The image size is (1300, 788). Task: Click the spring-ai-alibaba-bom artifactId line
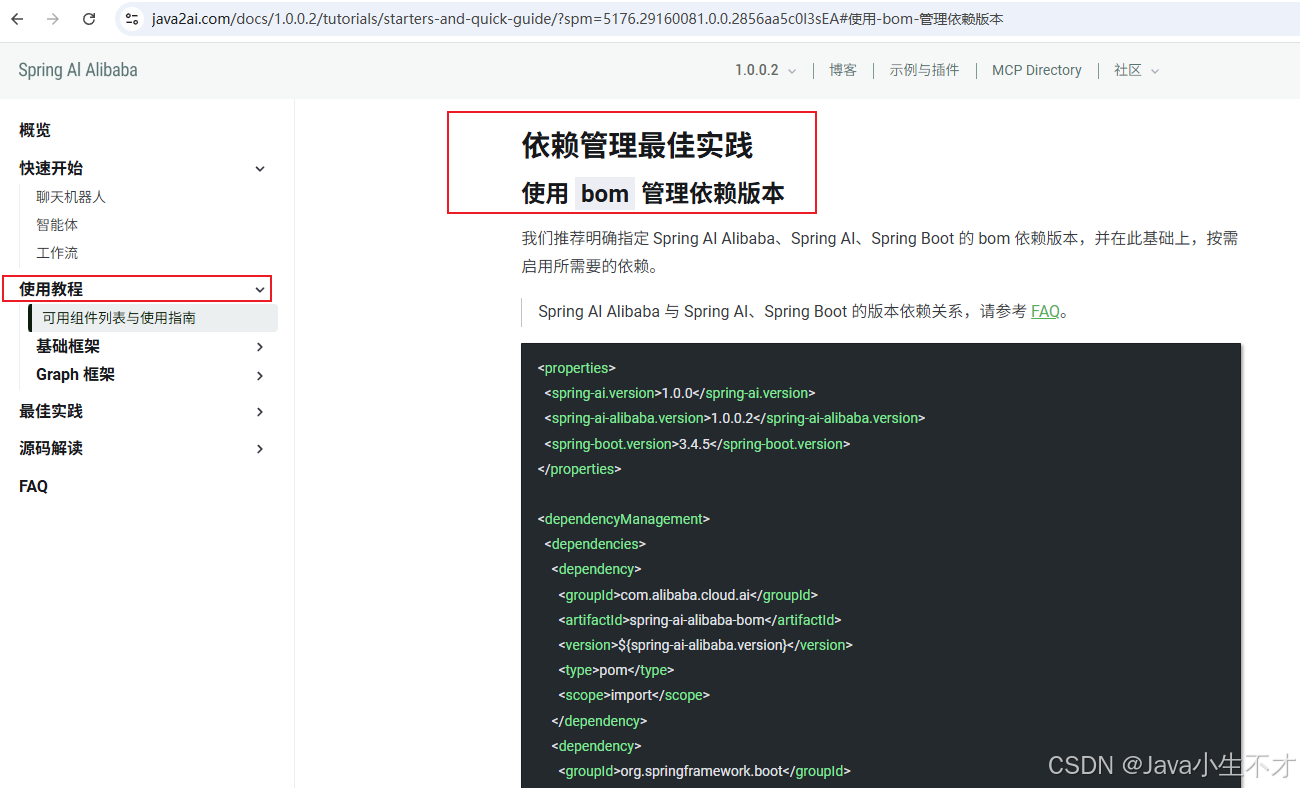[700, 619]
